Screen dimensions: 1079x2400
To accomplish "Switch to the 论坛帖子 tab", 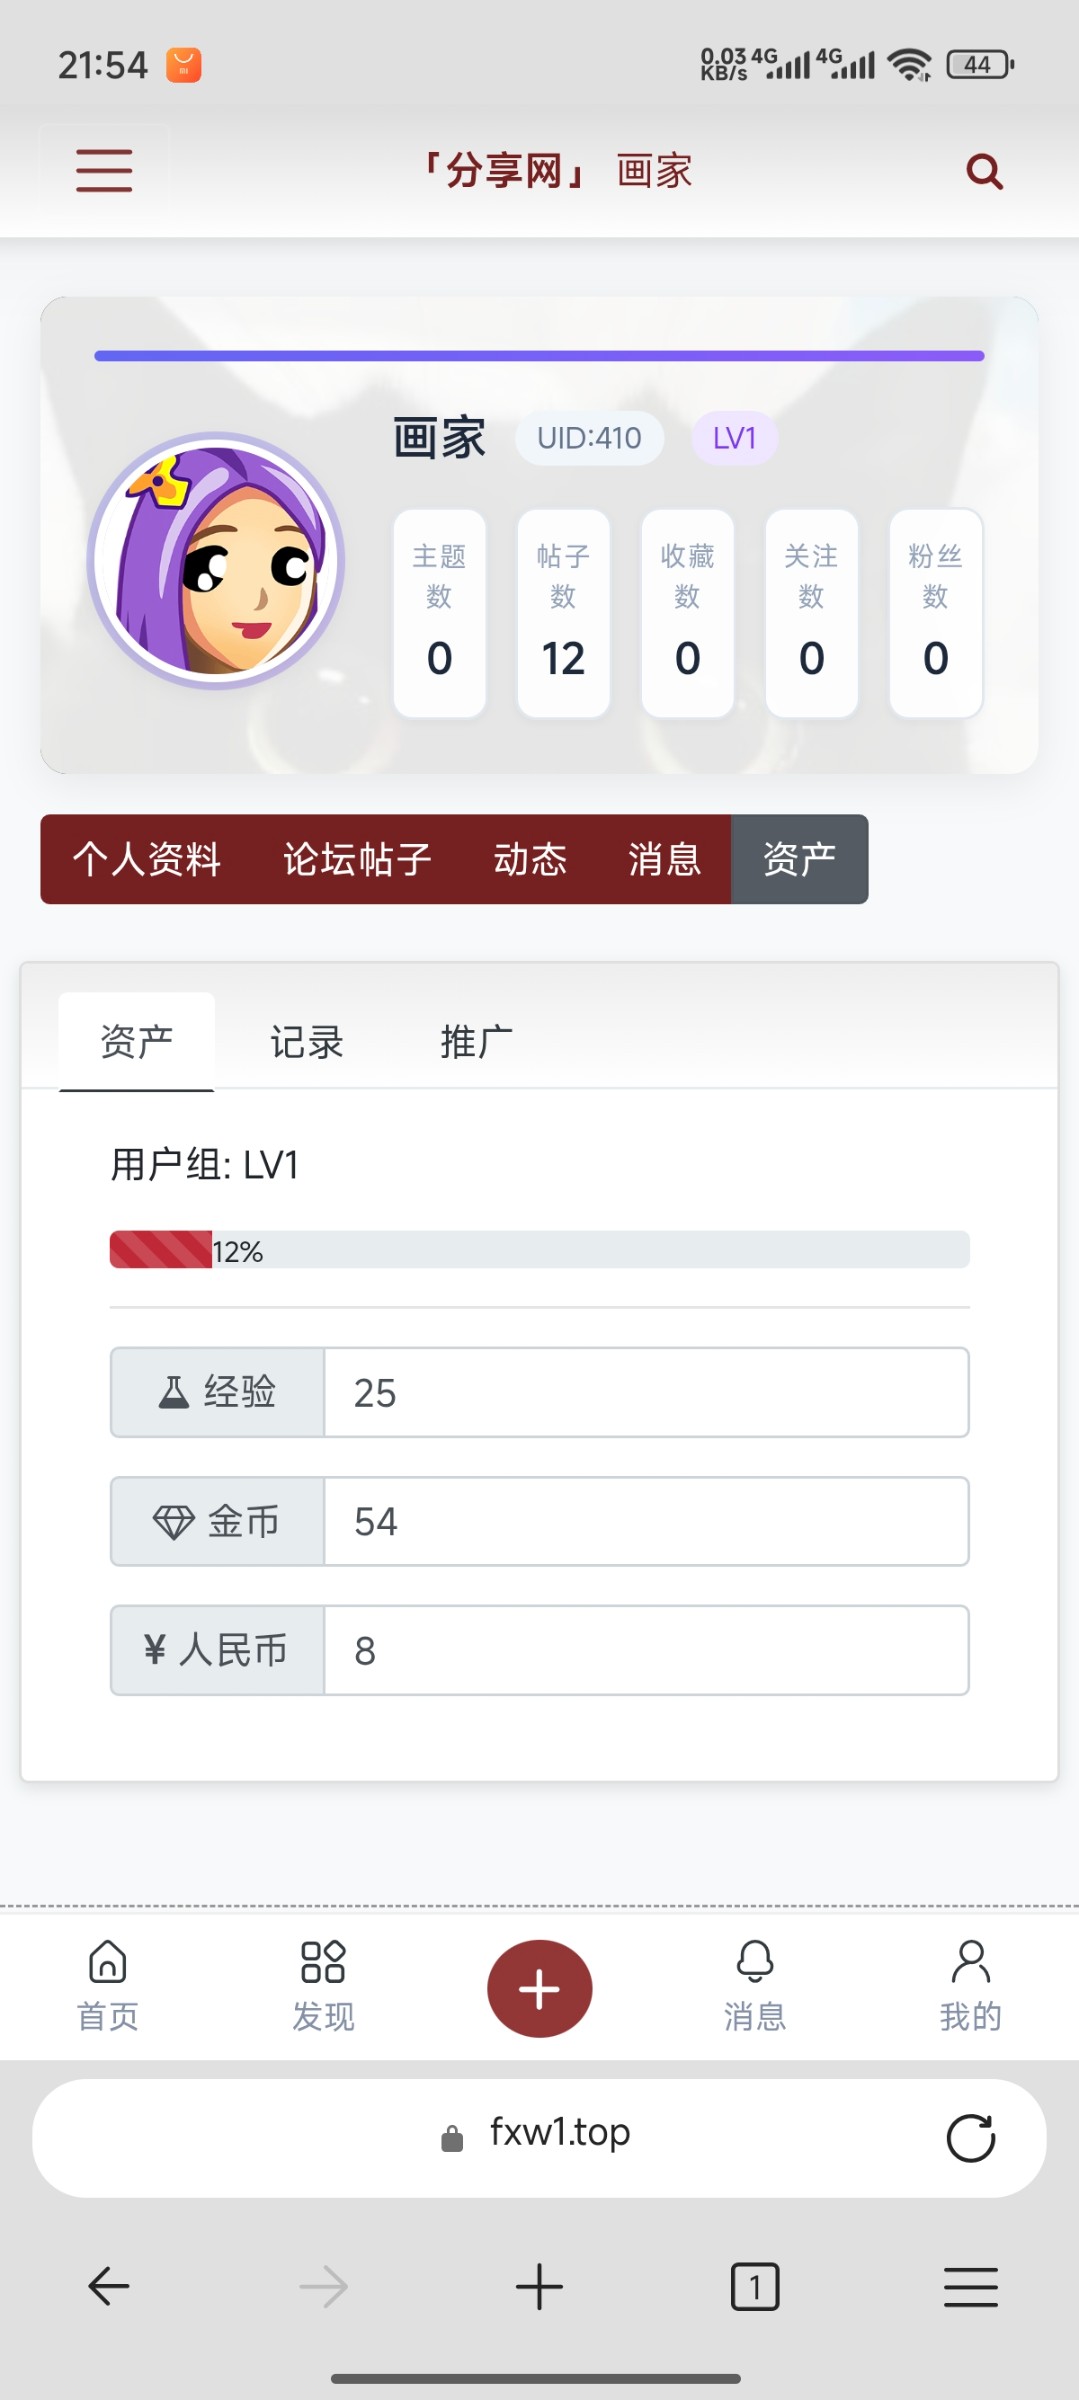I will tap(357, 859).
